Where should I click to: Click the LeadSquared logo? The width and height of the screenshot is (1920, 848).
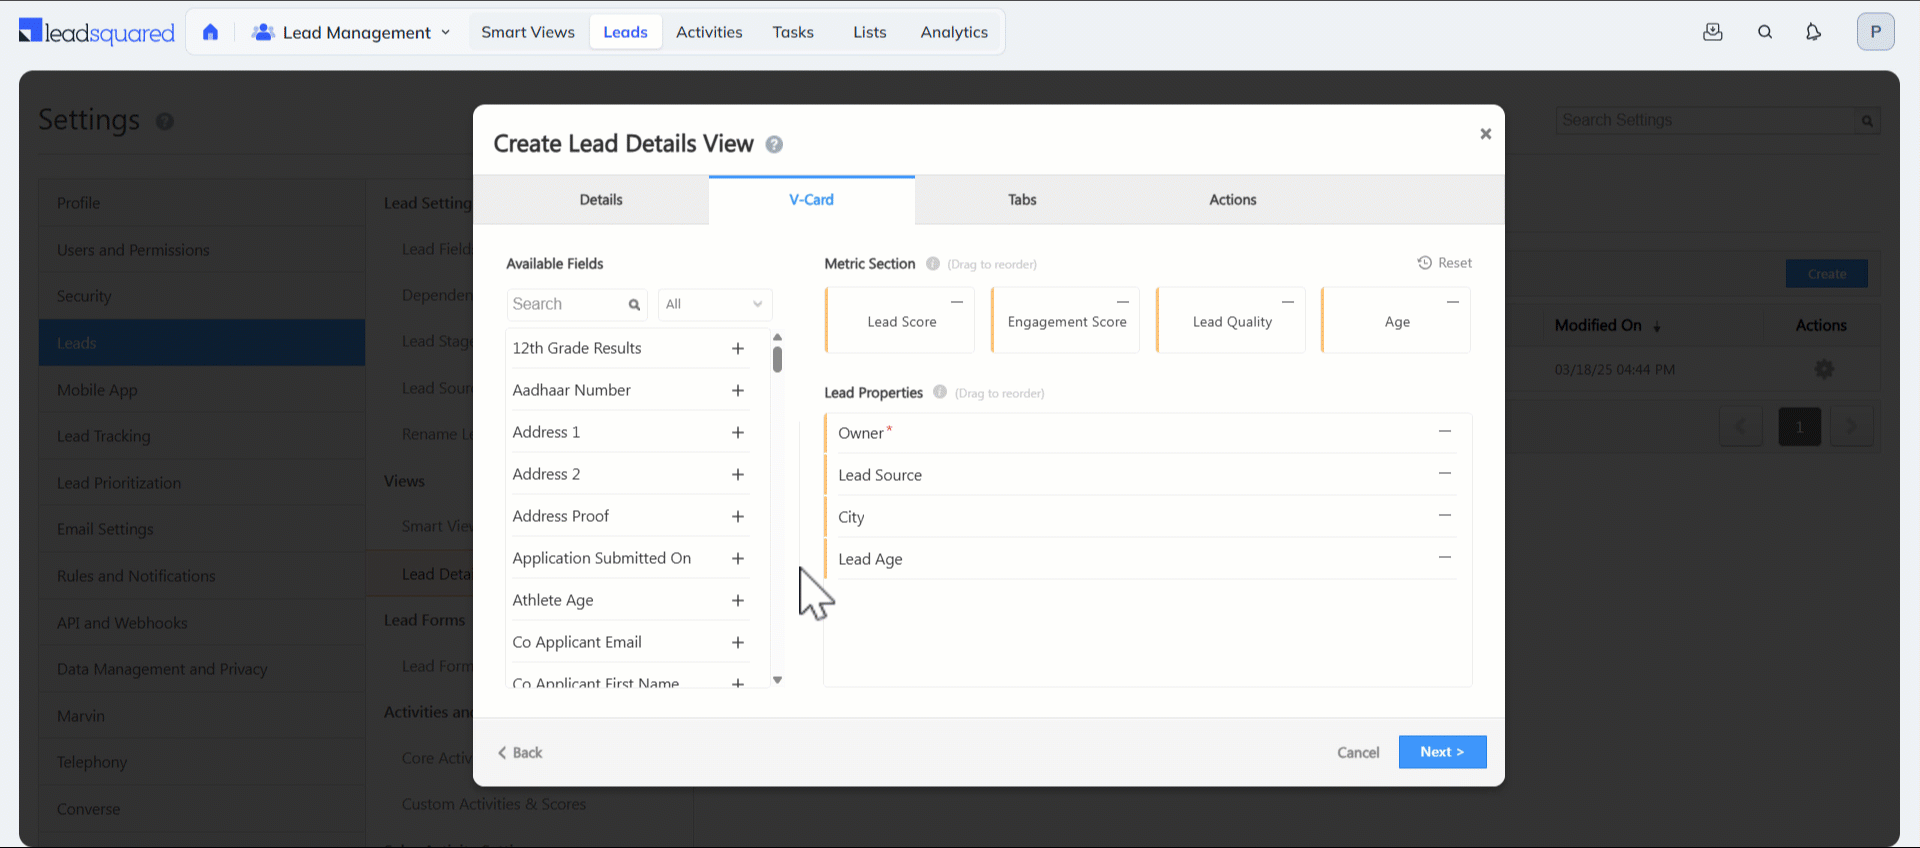[96, 32]
